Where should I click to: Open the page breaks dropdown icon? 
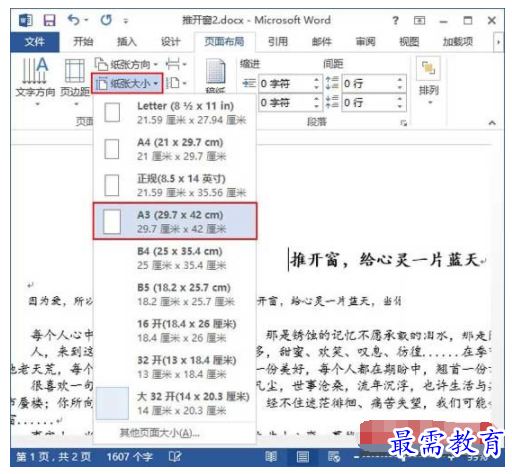[176, 64]
